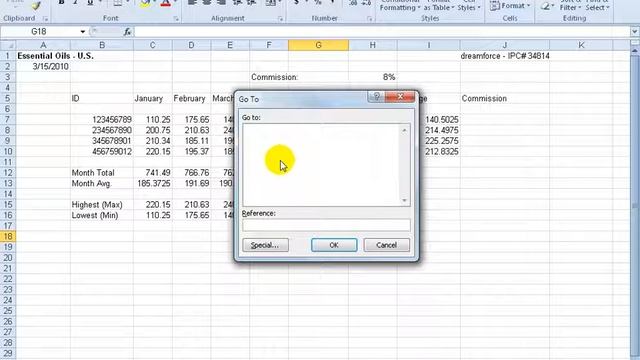This screenshot has height=360, width=640.
Task: Select highlighted column G header
Action: [x=318, y=45]
